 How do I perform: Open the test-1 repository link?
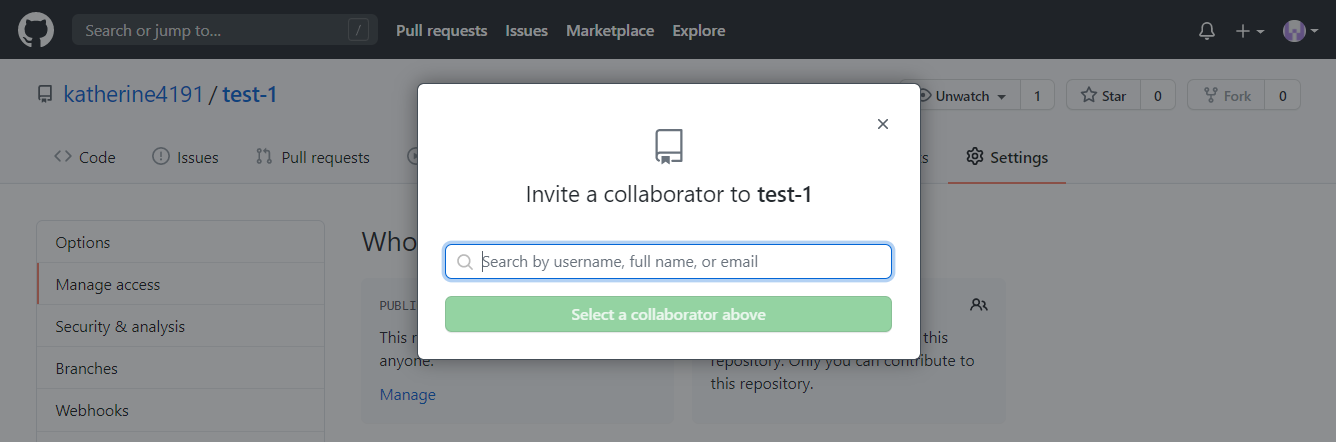(x=250, y=95)
